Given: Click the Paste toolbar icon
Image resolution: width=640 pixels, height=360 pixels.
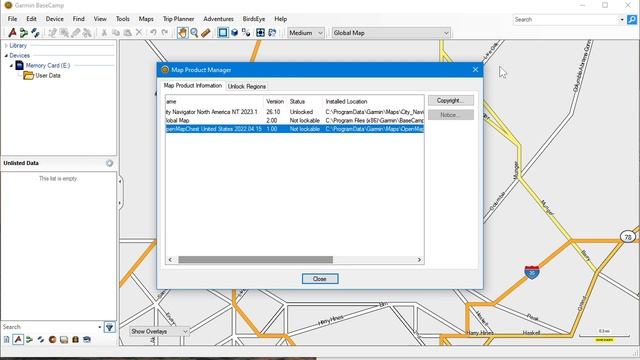Looking at the screenshot, I should tap(127, 33).
